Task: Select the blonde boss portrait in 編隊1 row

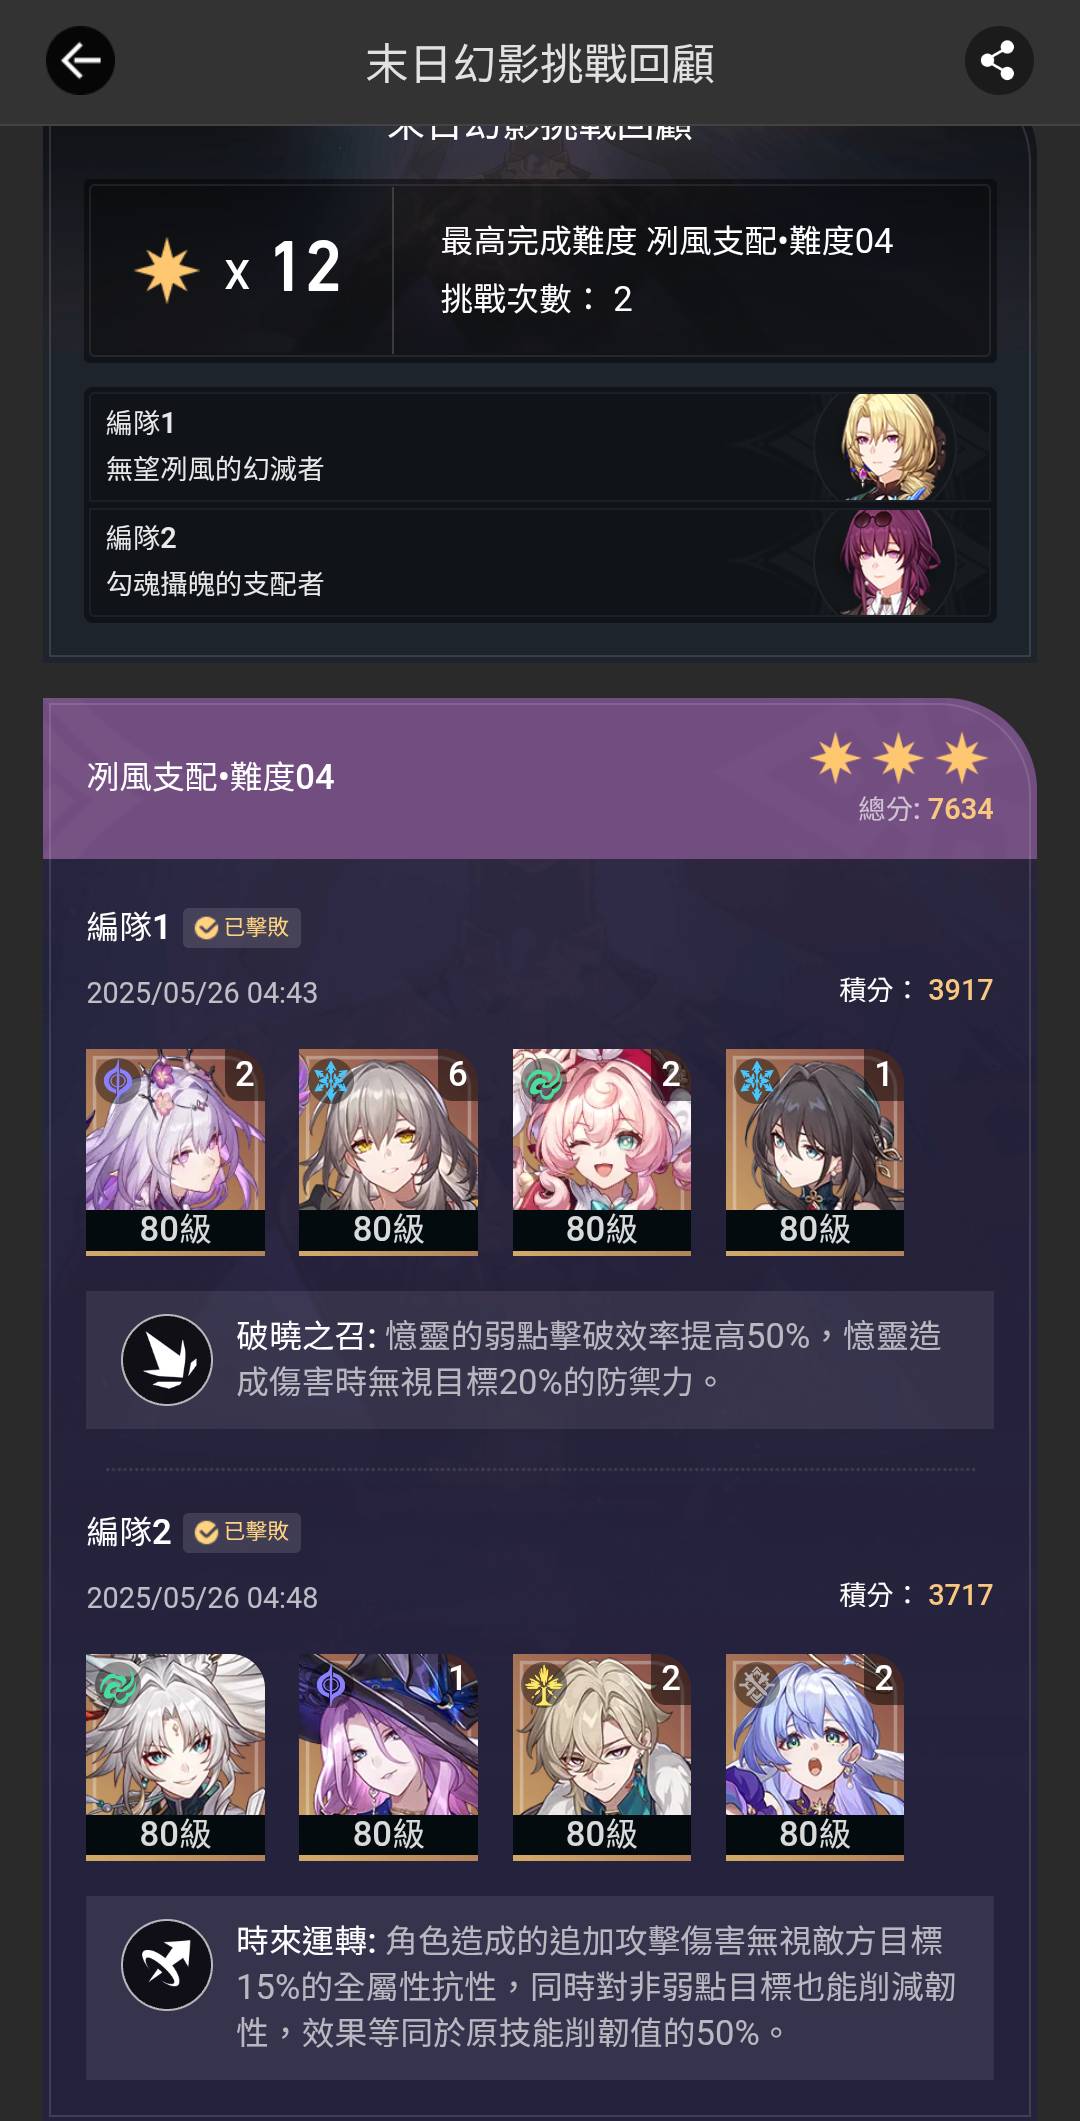Action: pos(885,447)
